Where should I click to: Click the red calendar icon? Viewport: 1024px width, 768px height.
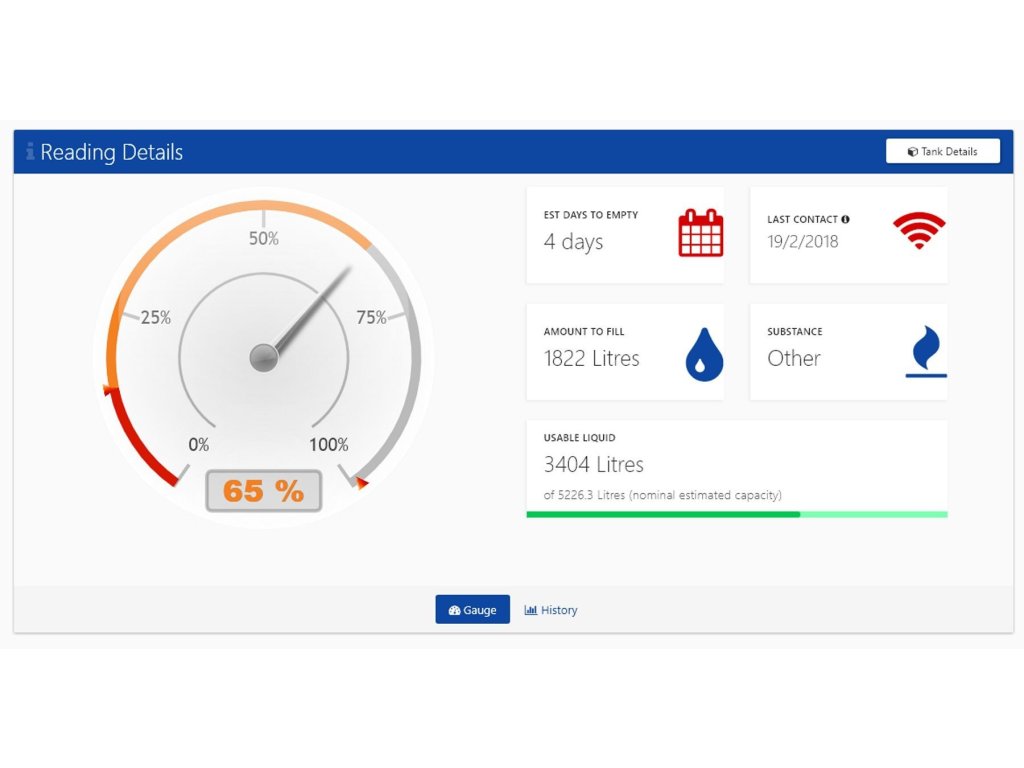point(701,232)
